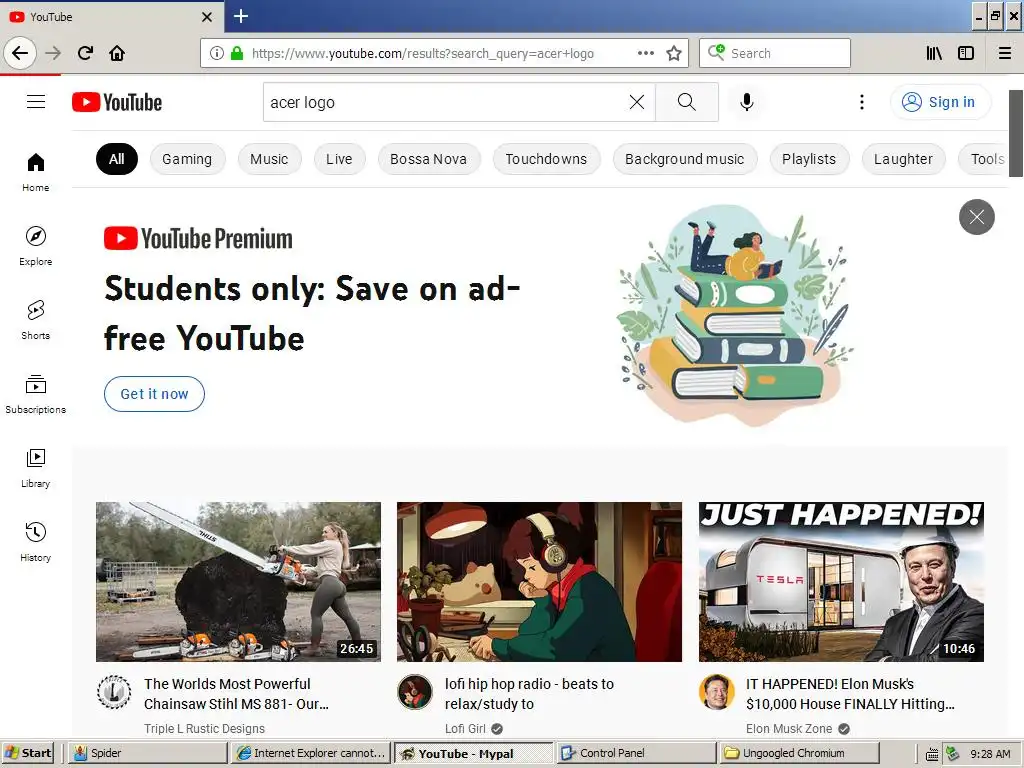Image resolution: width=1024 pixels, height=768 pixels.
Task: Open page actions three-dot menu in address bar
Action: point(646,53)
